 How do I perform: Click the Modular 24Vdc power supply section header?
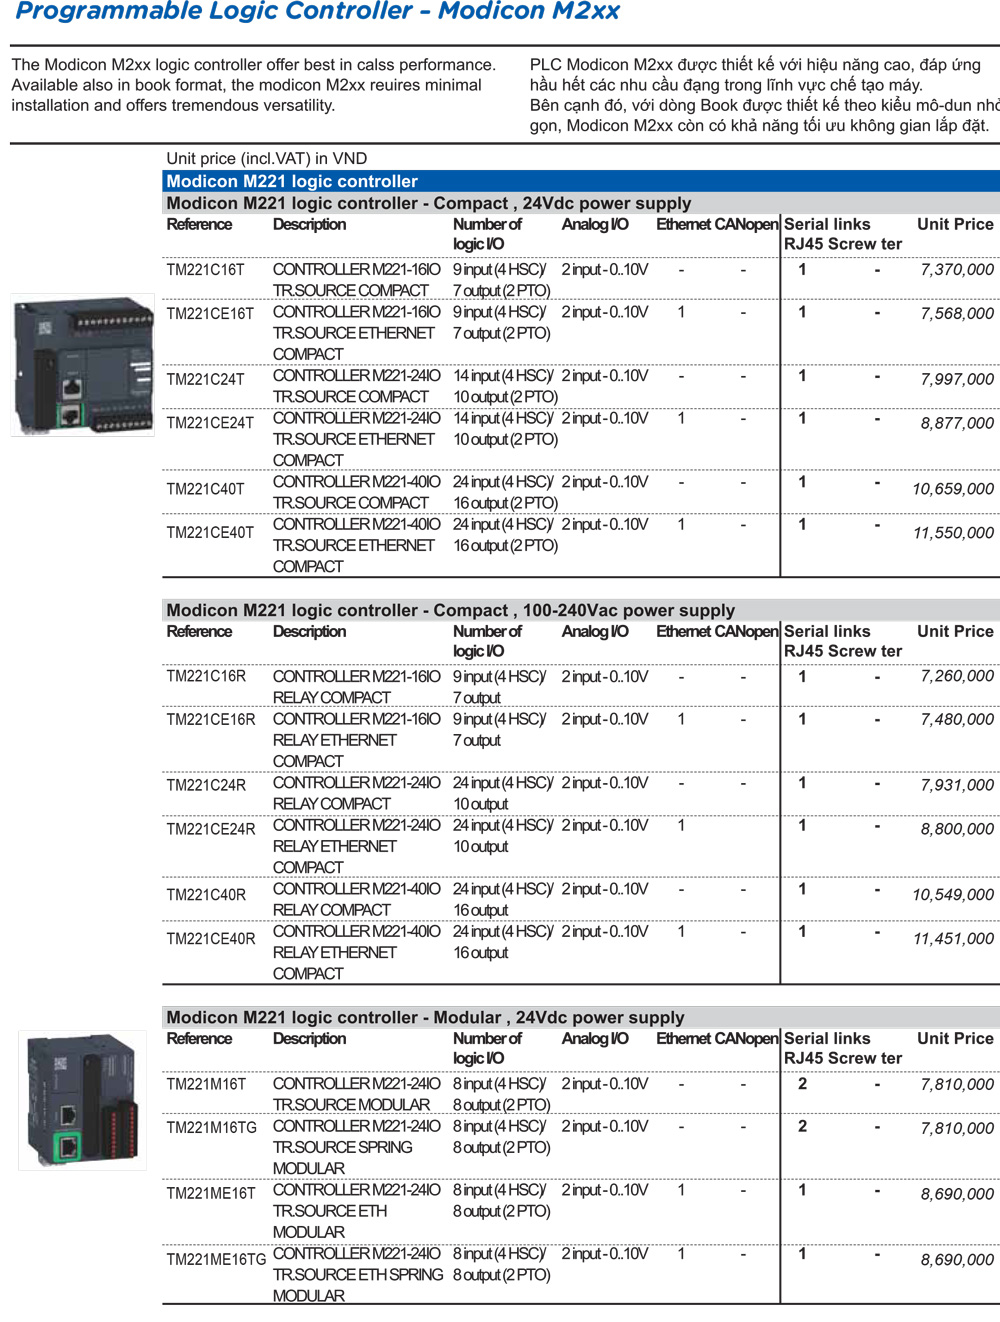click(425, 1017)
